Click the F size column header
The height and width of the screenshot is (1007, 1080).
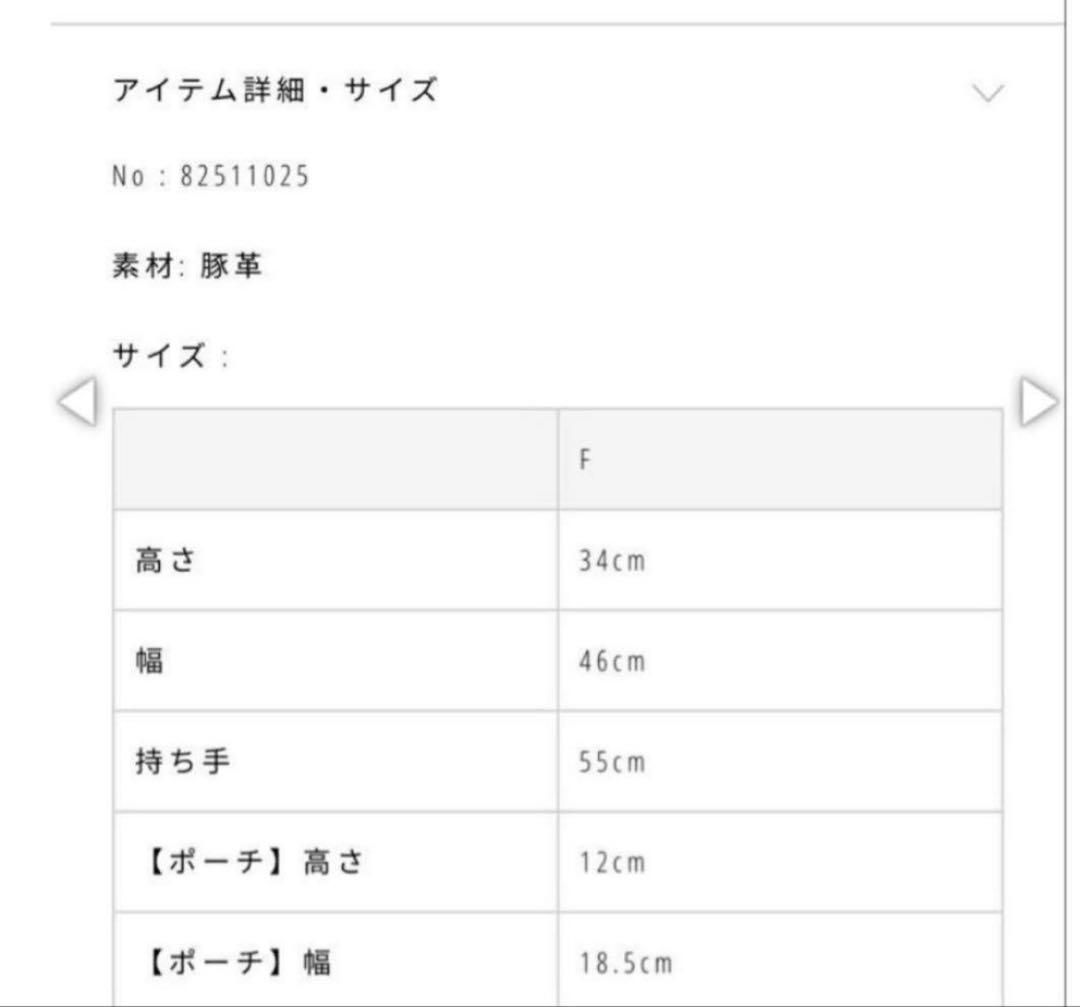tap(585, 461)
